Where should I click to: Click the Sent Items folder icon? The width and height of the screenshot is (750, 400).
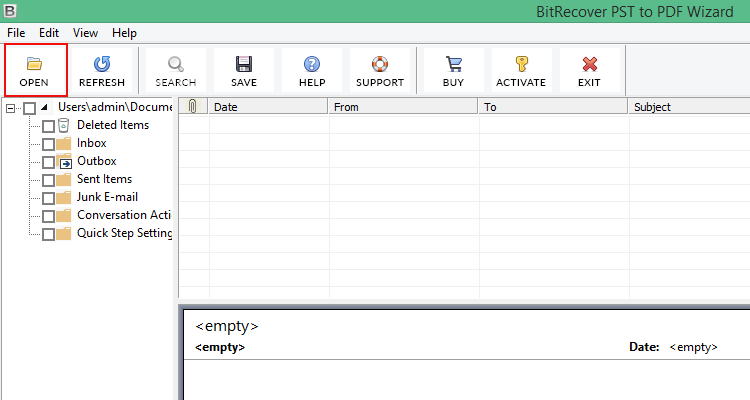click(63, 180)
